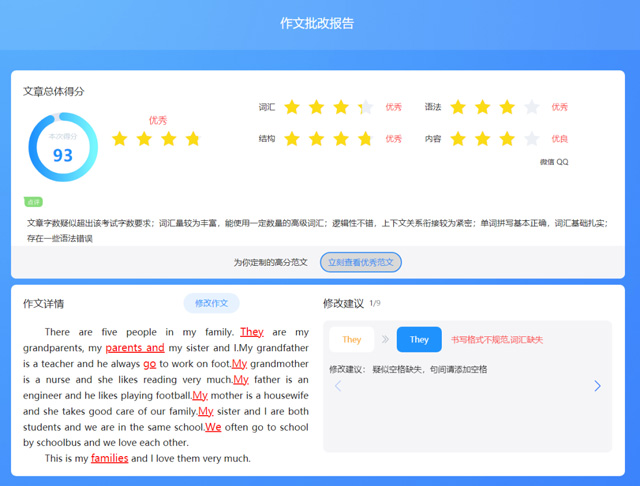This screenshot has width=640, height=486.
Task: Click the green 点评 tag icon
Action: 33,202
